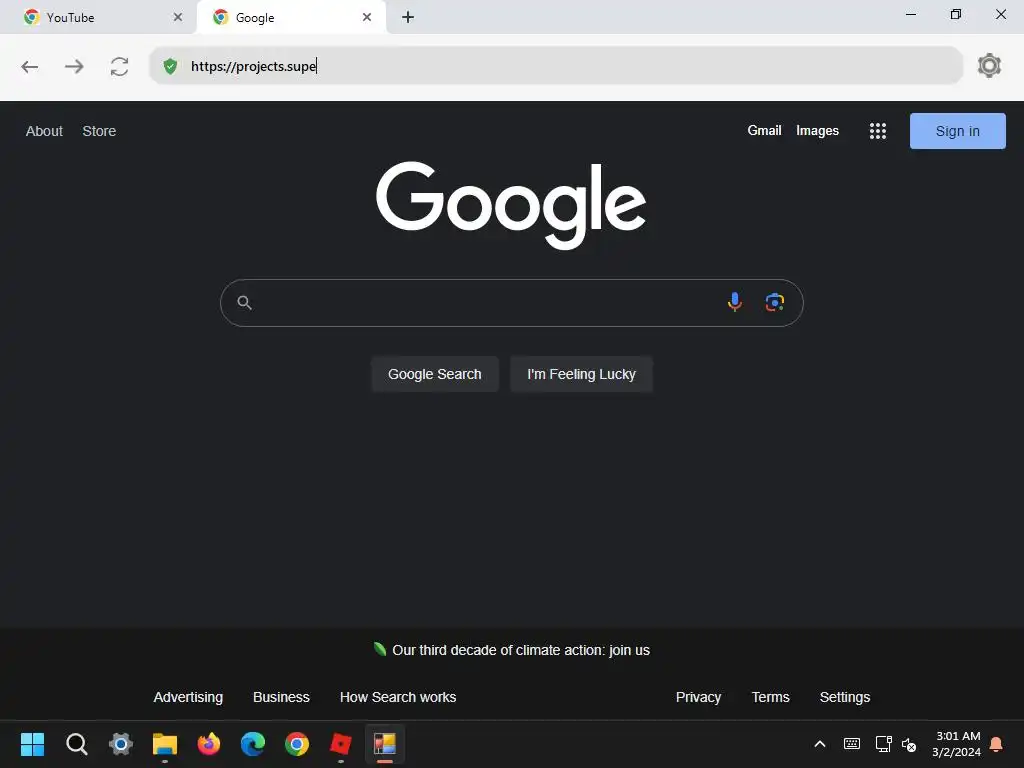
Task: Open the Google apps grid
Action: pos(878,131)
